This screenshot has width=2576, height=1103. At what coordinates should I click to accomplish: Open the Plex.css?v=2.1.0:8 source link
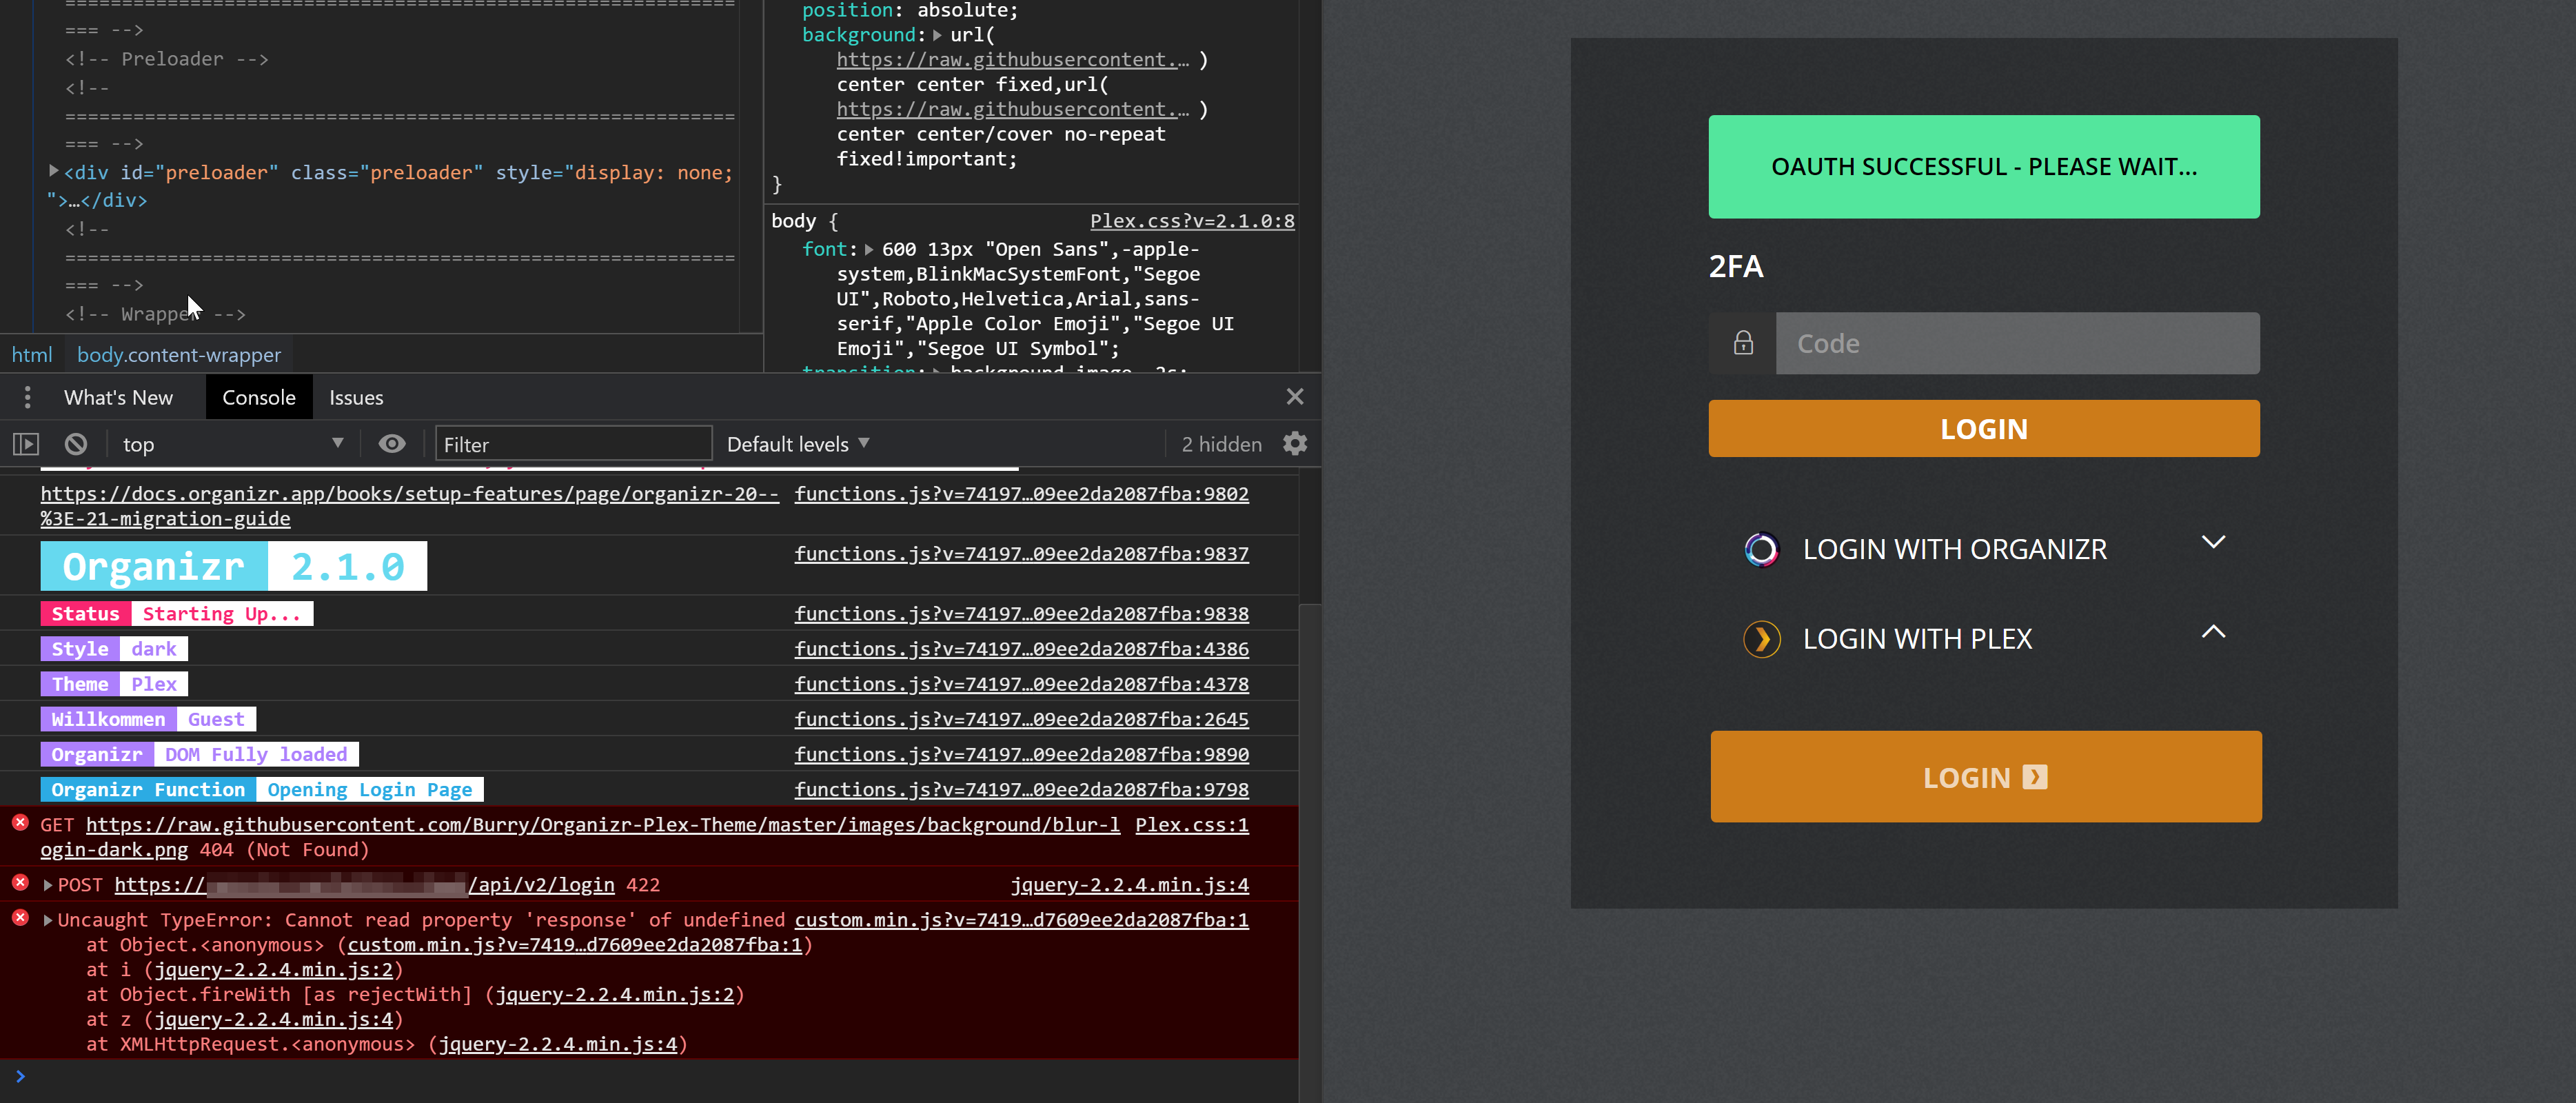(x=1192, y=221)
